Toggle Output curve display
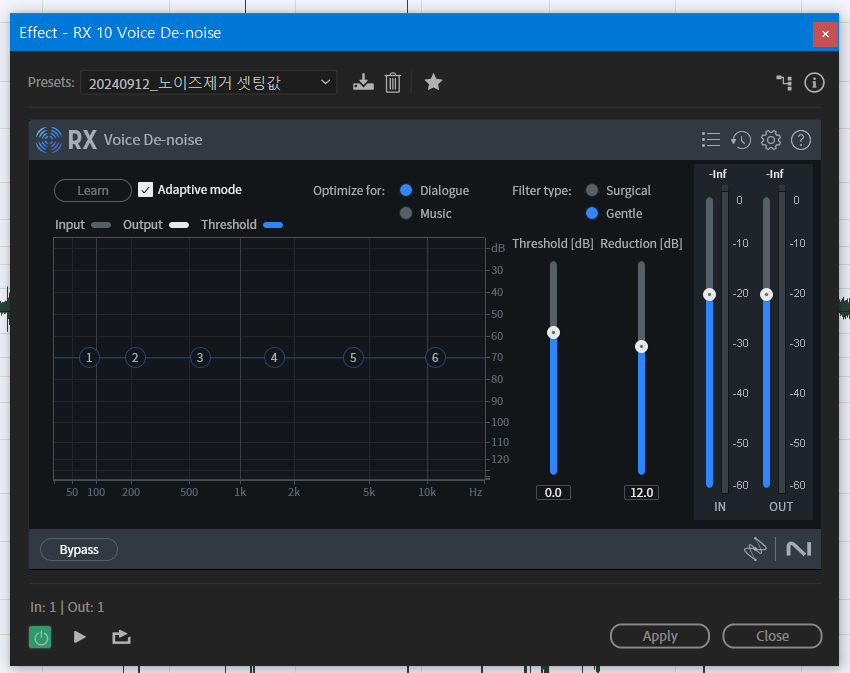Image resolution: width=850 pixels, height=673 pixels. [x=179, y=225]
